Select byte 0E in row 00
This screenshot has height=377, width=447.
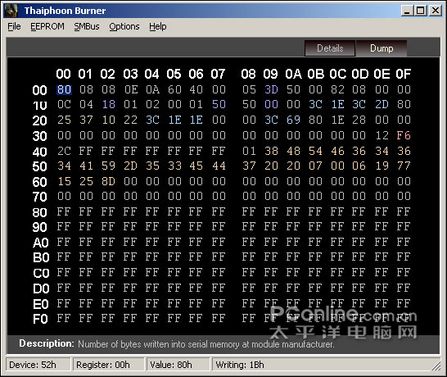[x=130, y=89]
